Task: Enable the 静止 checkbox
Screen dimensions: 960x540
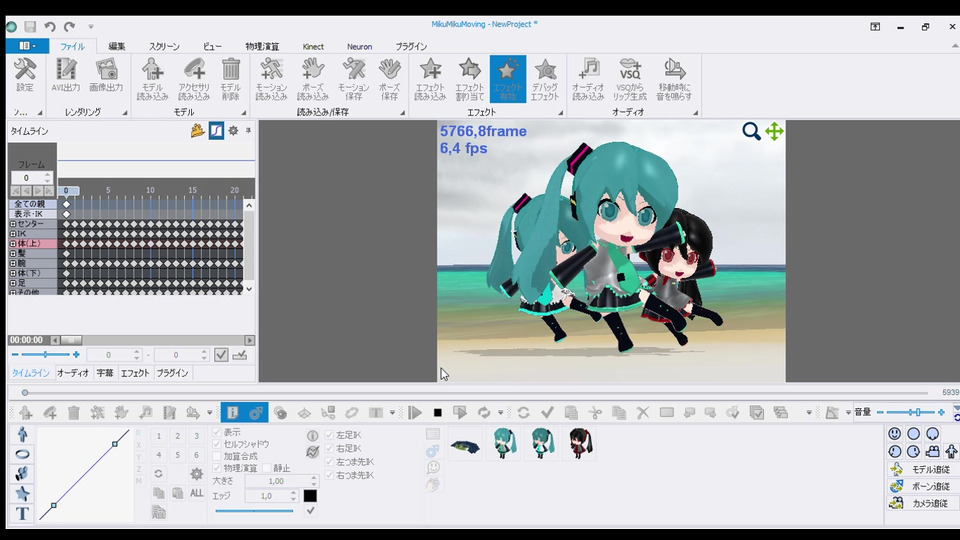Action: click(x=267, y=468)
